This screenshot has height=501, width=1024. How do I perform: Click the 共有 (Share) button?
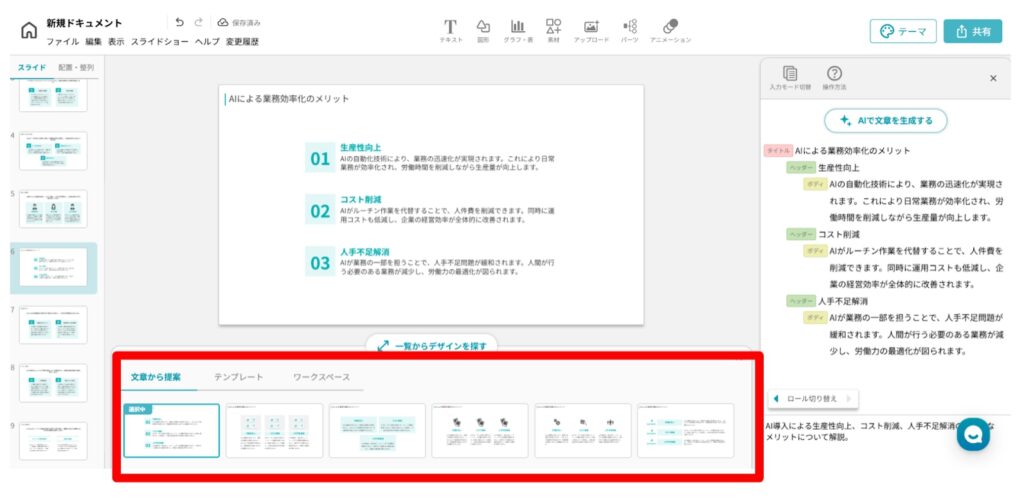coord(972,31)
